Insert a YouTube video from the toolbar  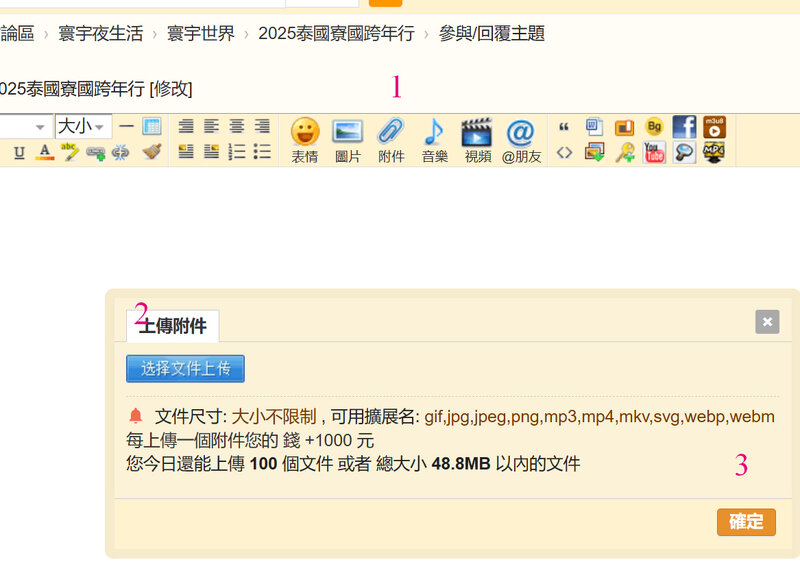tap(654, 153)
